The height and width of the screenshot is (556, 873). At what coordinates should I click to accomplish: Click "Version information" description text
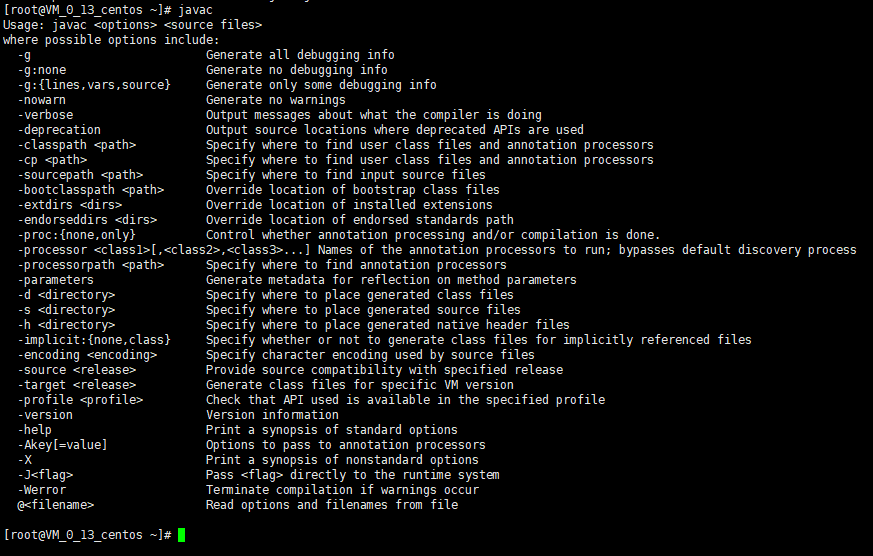(272, 415)
